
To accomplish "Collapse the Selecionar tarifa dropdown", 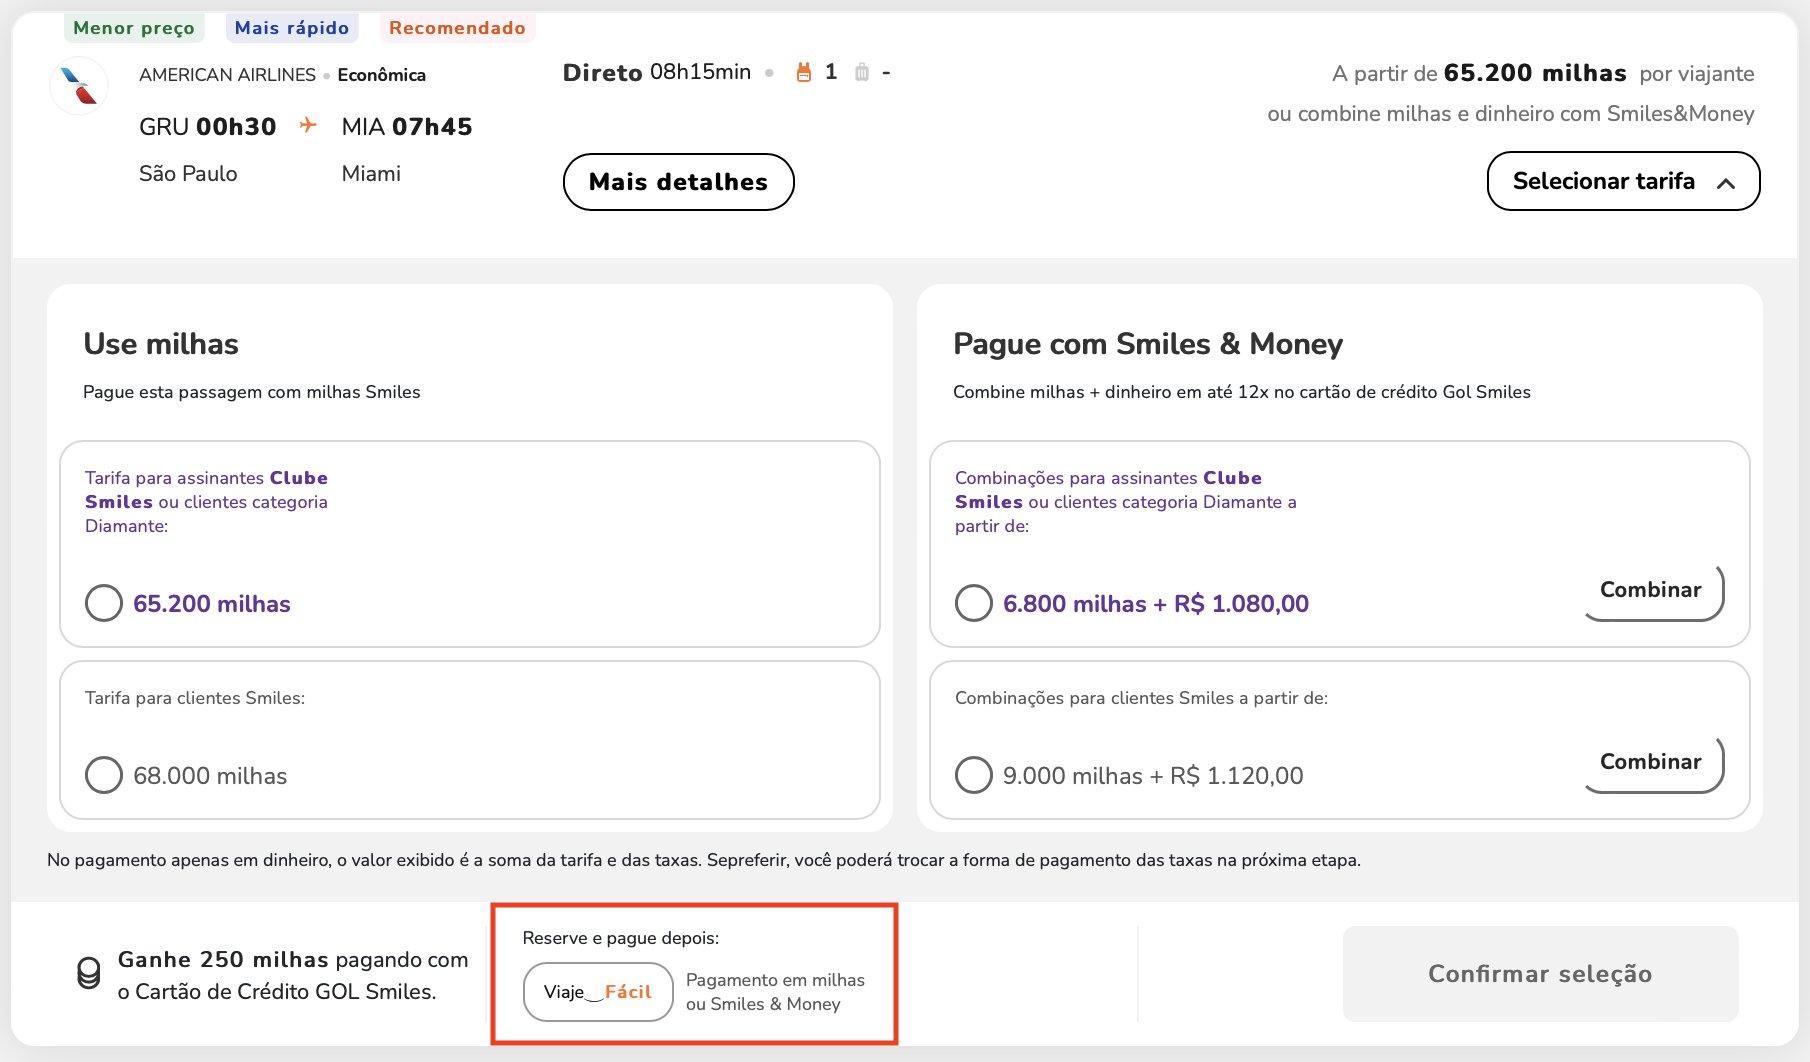I will pyautogui.click(x=1623, y=181).
